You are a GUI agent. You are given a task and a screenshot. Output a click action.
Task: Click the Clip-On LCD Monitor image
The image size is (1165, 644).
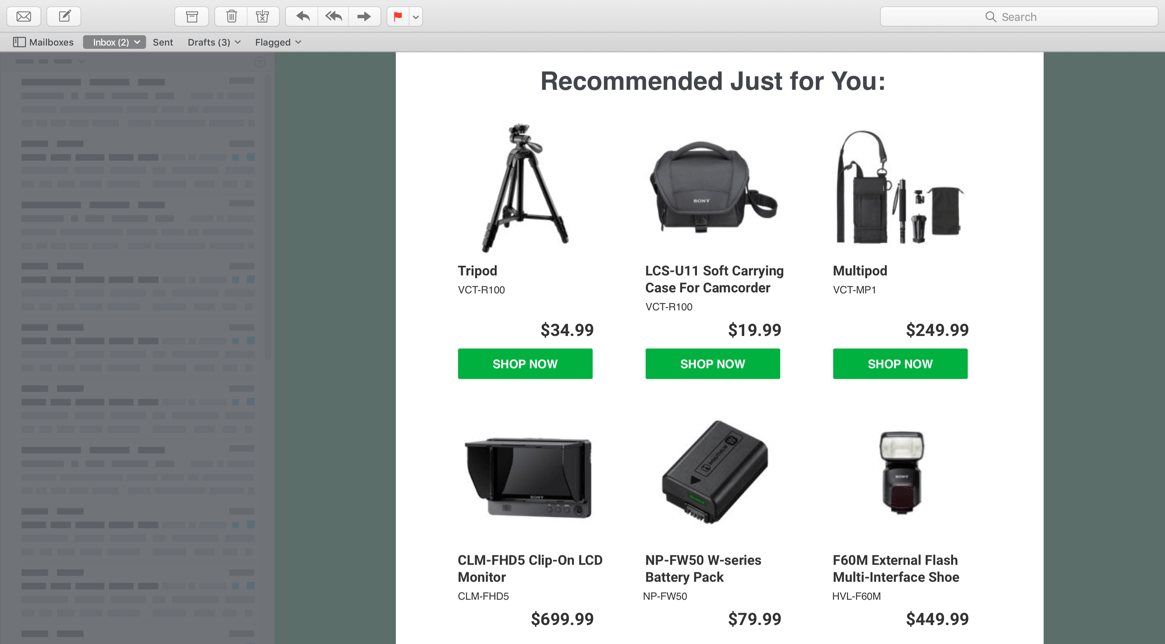(528, 478)
